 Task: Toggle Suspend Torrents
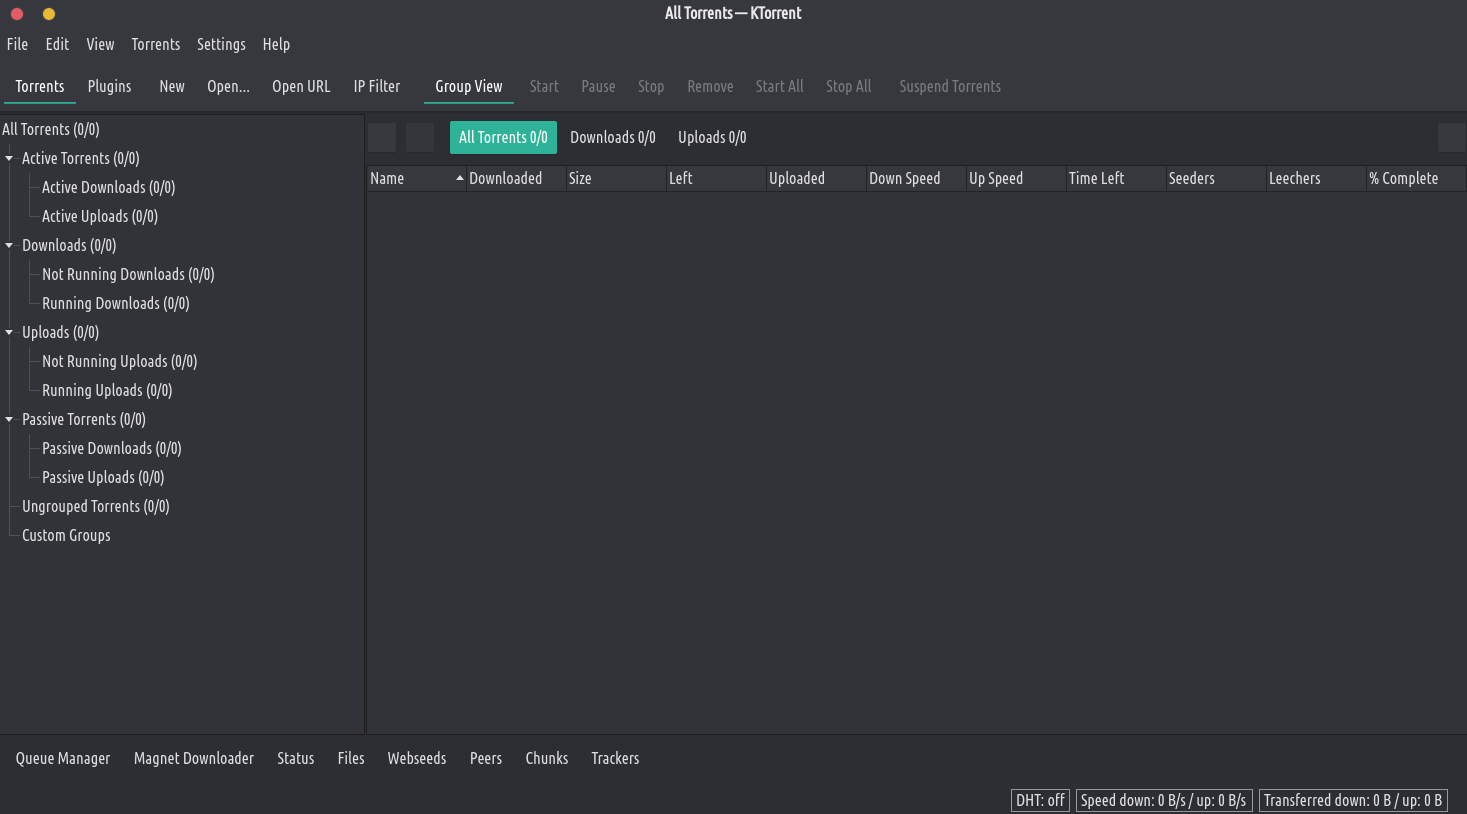pyautogui.click(x=950, y=86)
